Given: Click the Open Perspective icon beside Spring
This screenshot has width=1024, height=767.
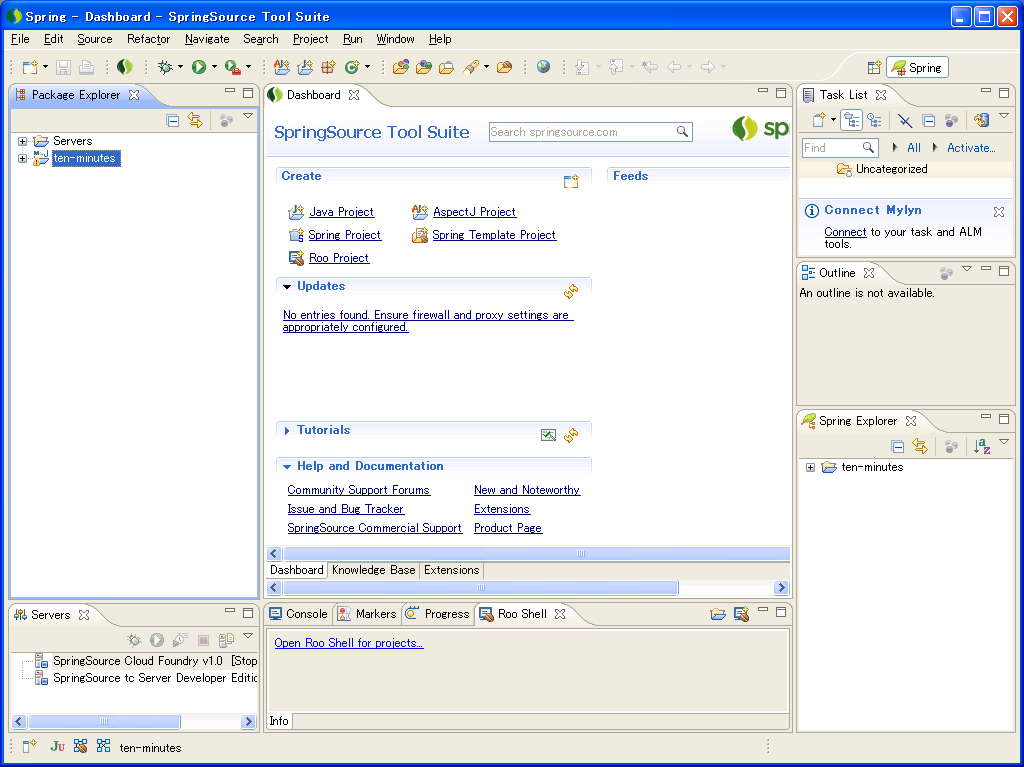Looking at the screenshot, I should (x=874, y=67).
